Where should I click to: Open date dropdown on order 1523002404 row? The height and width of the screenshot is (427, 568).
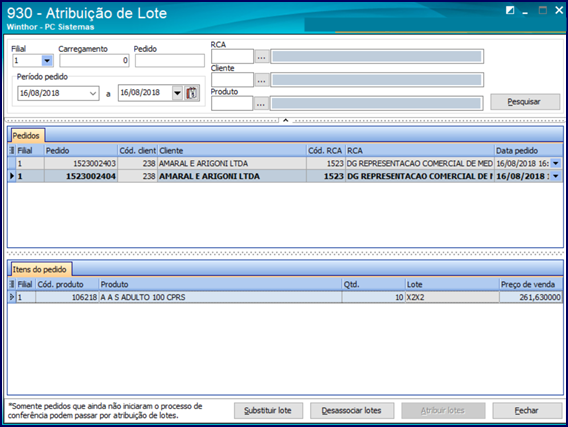pos(556,176)
